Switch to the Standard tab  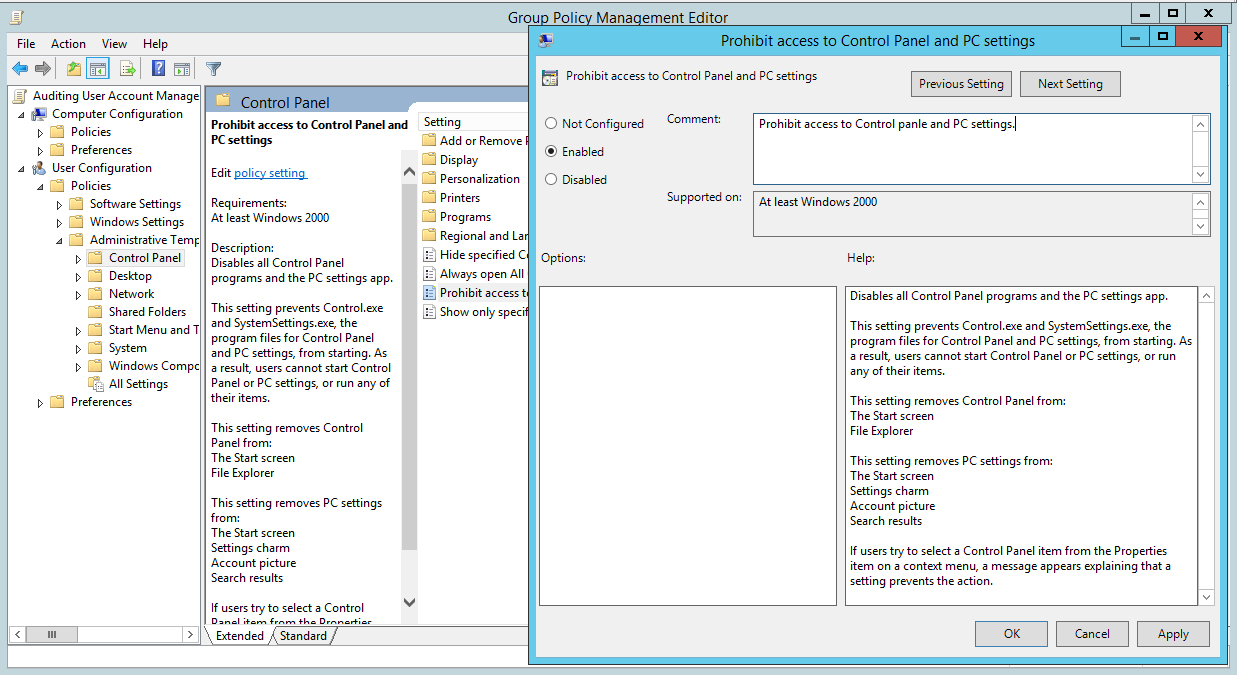pyautogui.click(x=303, y=636)
